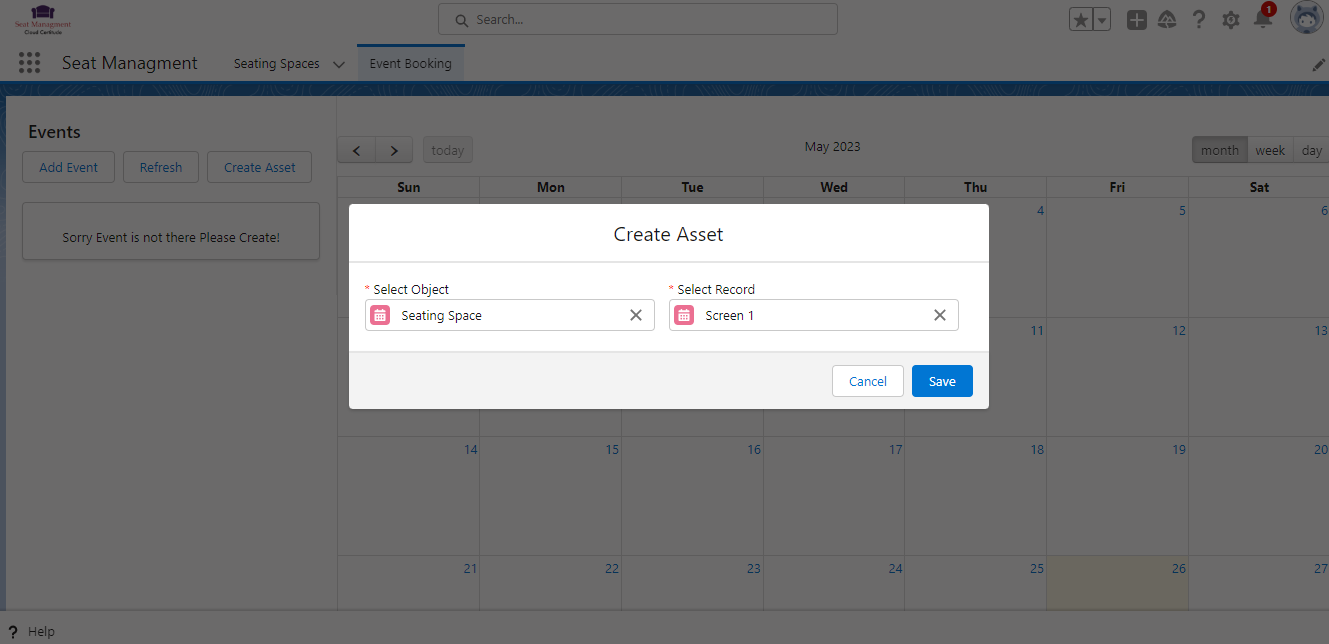The width and height of the screenshot is (1329, 644).
Task: Open the notifications bell
Action: (x=1262, y=20)
